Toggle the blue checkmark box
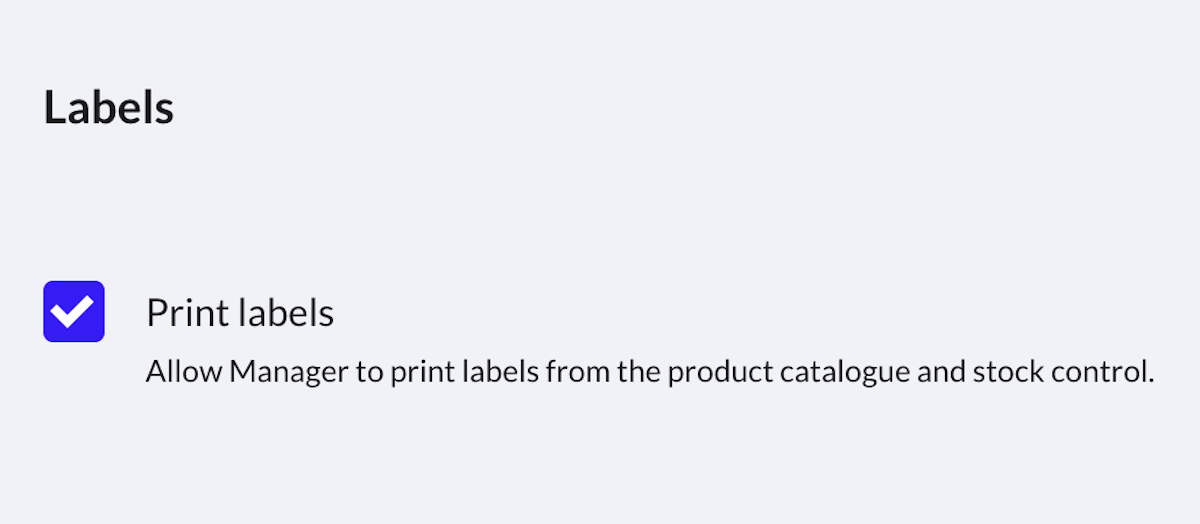Screen dimensions: 1200x524 (74, 312)
